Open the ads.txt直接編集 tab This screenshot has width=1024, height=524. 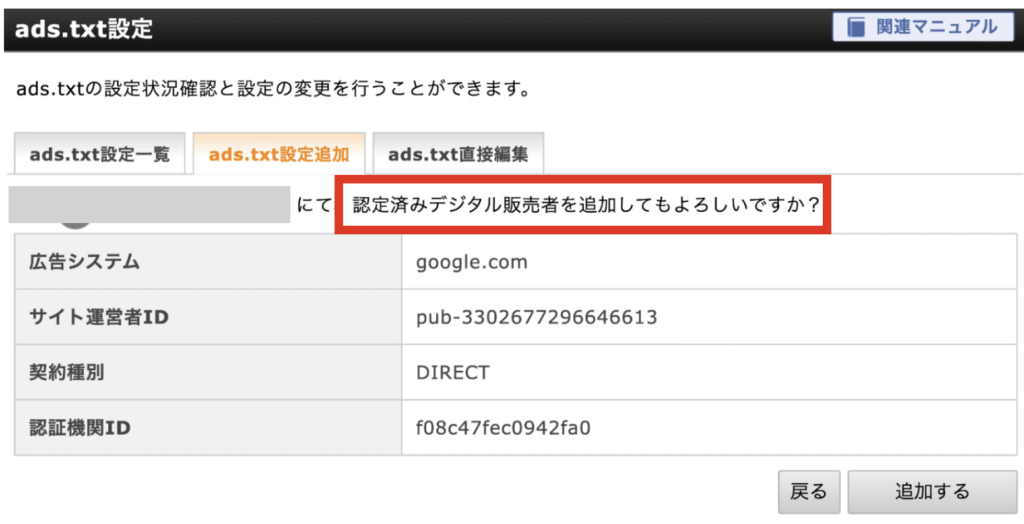point(458,155)
